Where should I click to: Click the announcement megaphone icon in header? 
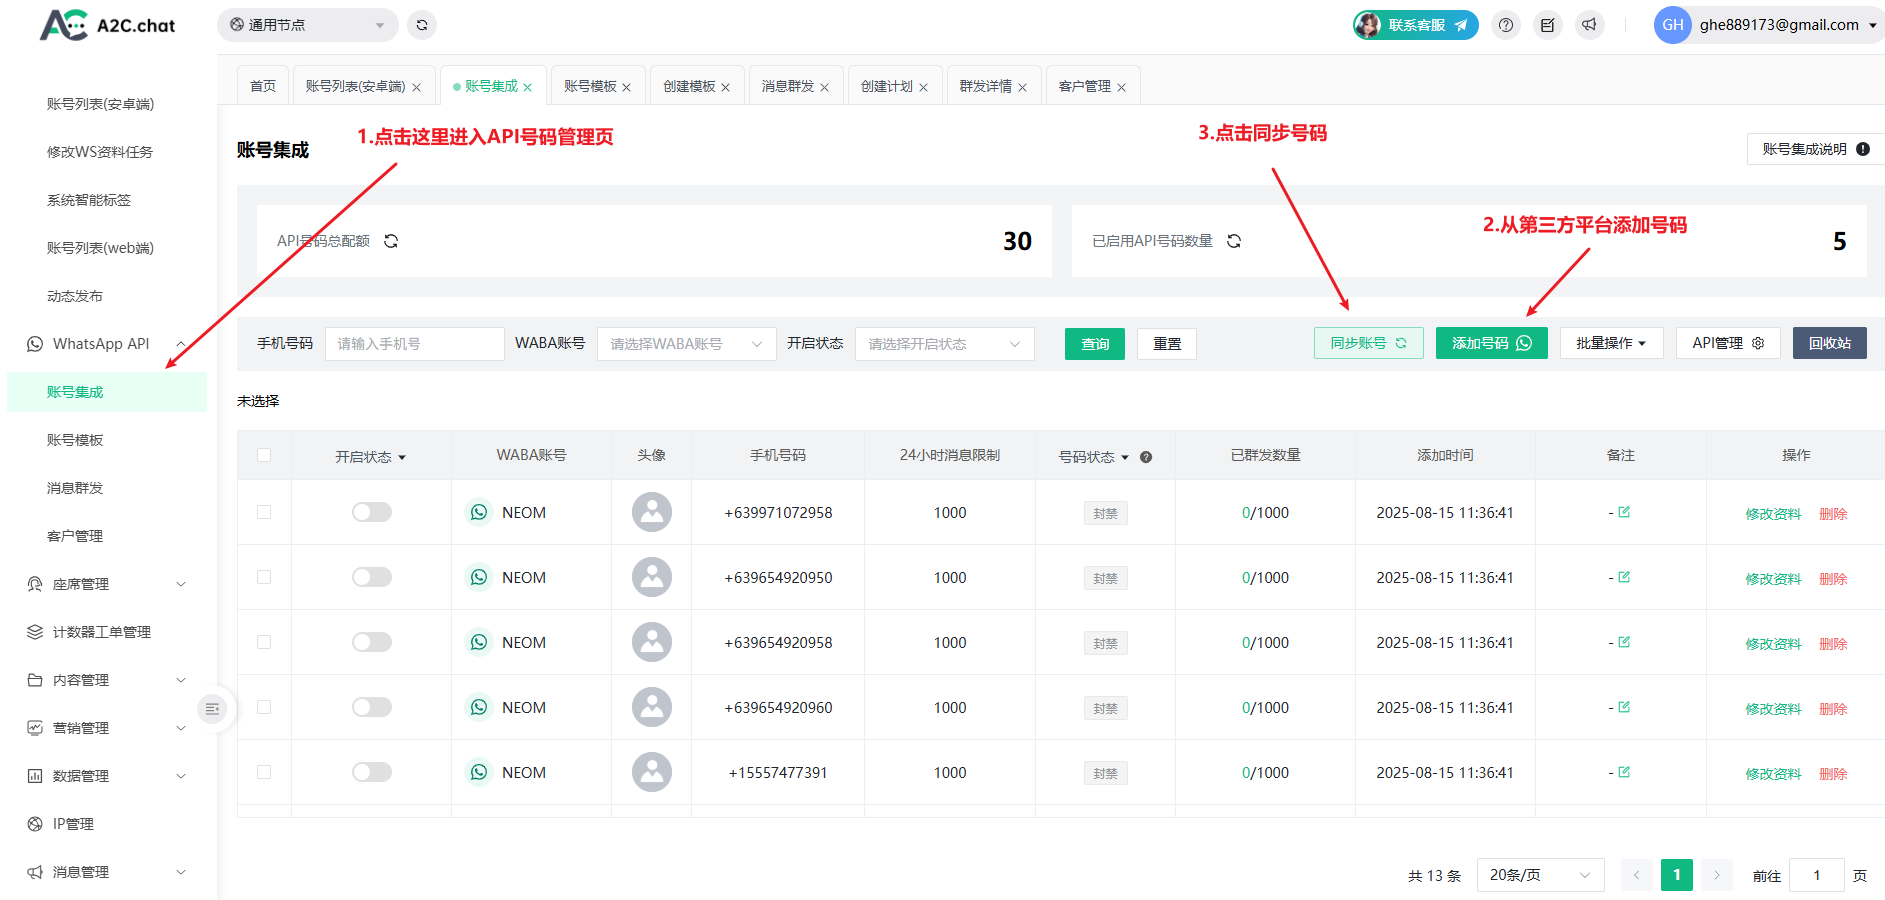(1589, 25)
